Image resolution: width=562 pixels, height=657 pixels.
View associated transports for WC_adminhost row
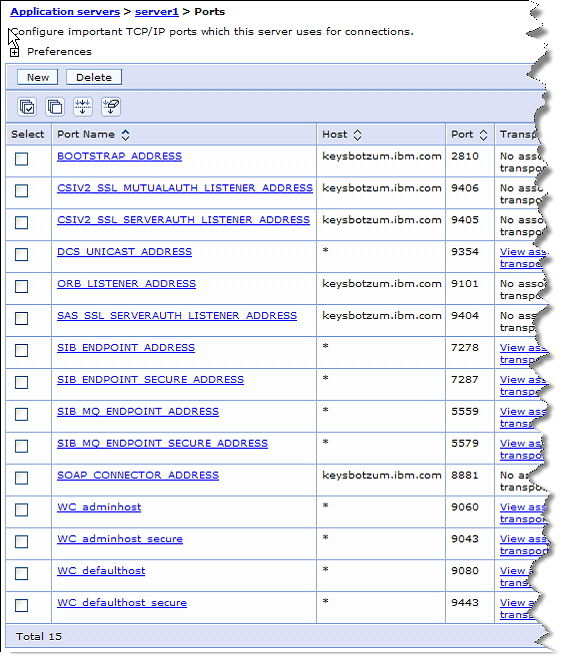tap(522, 513)
